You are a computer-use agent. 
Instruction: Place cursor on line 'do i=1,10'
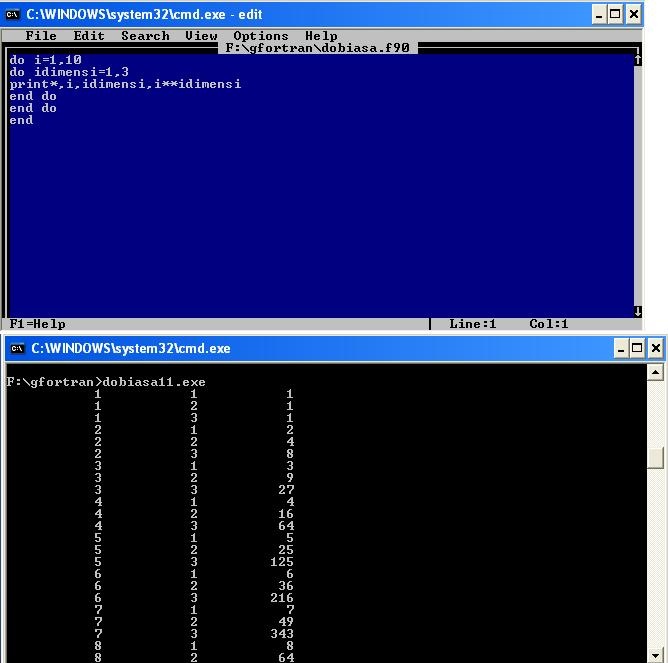[45, 60]
